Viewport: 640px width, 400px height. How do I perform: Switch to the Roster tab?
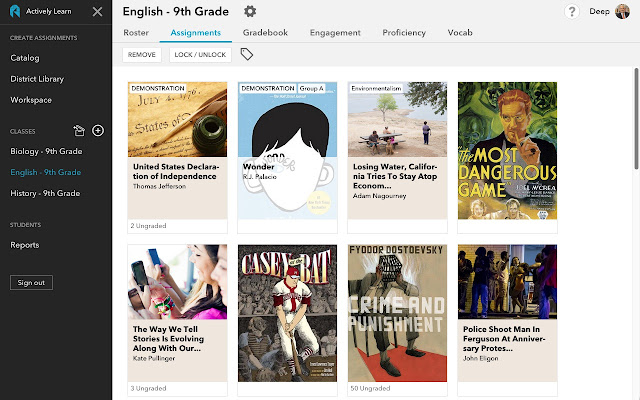(136, 33)
